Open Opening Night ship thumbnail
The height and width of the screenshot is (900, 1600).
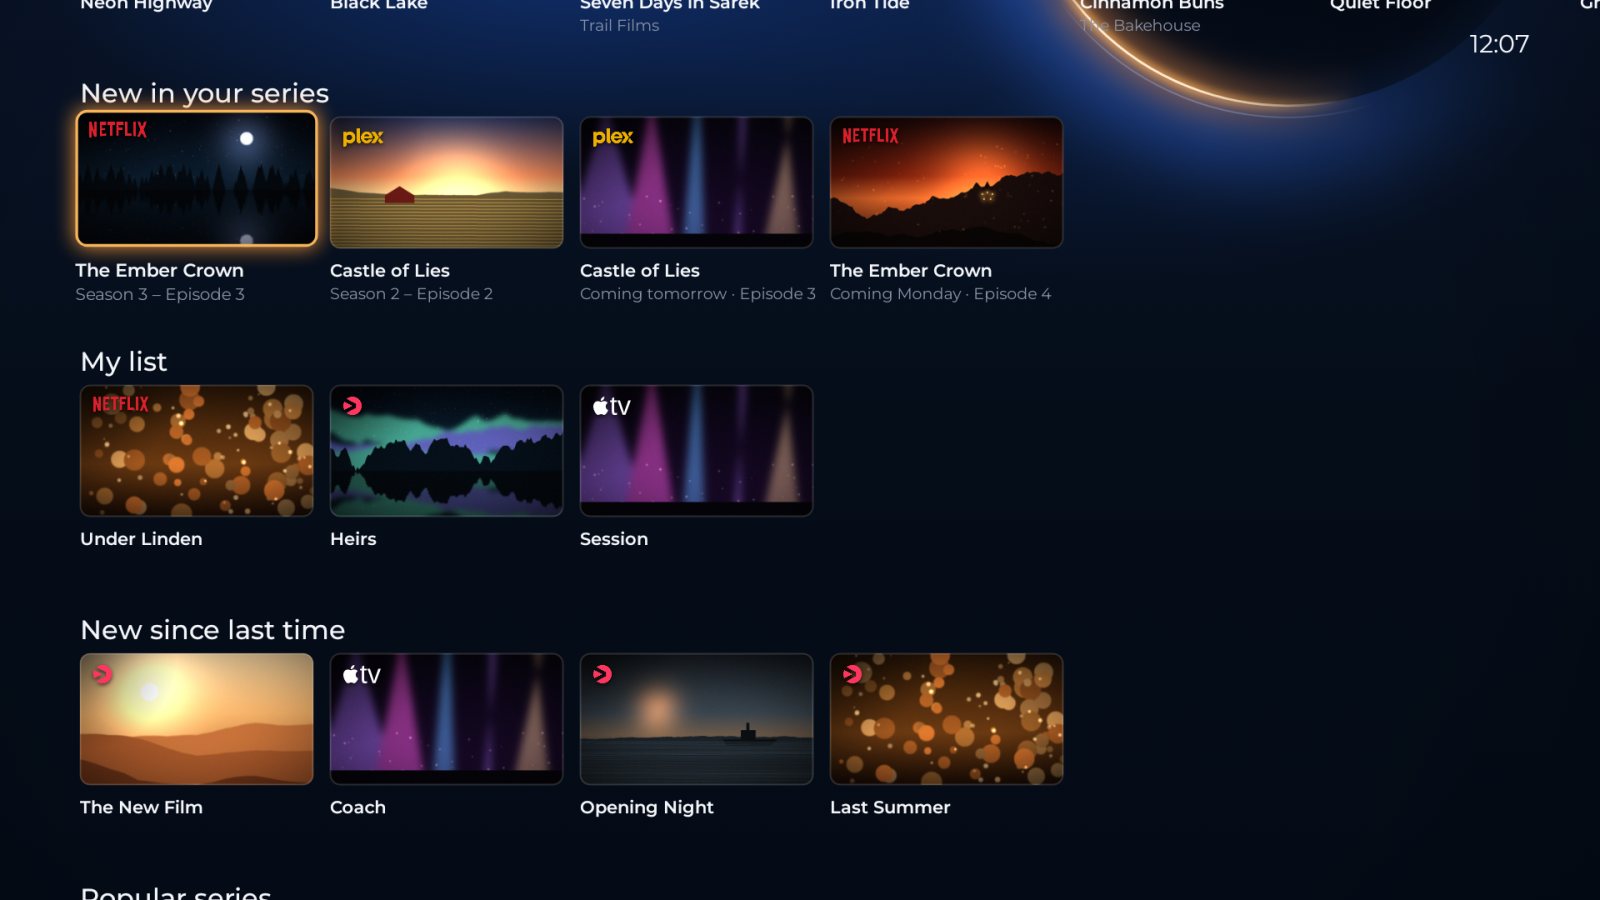(697, 719)
